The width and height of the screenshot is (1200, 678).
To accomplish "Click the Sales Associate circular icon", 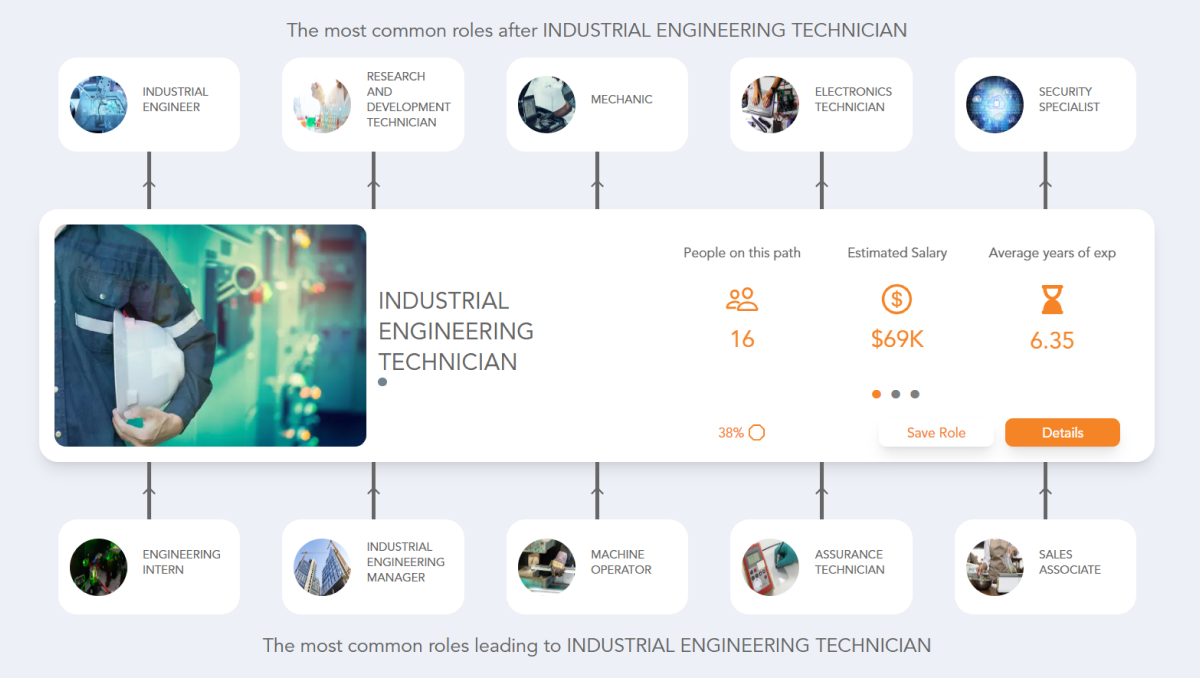I will (994, 567).
